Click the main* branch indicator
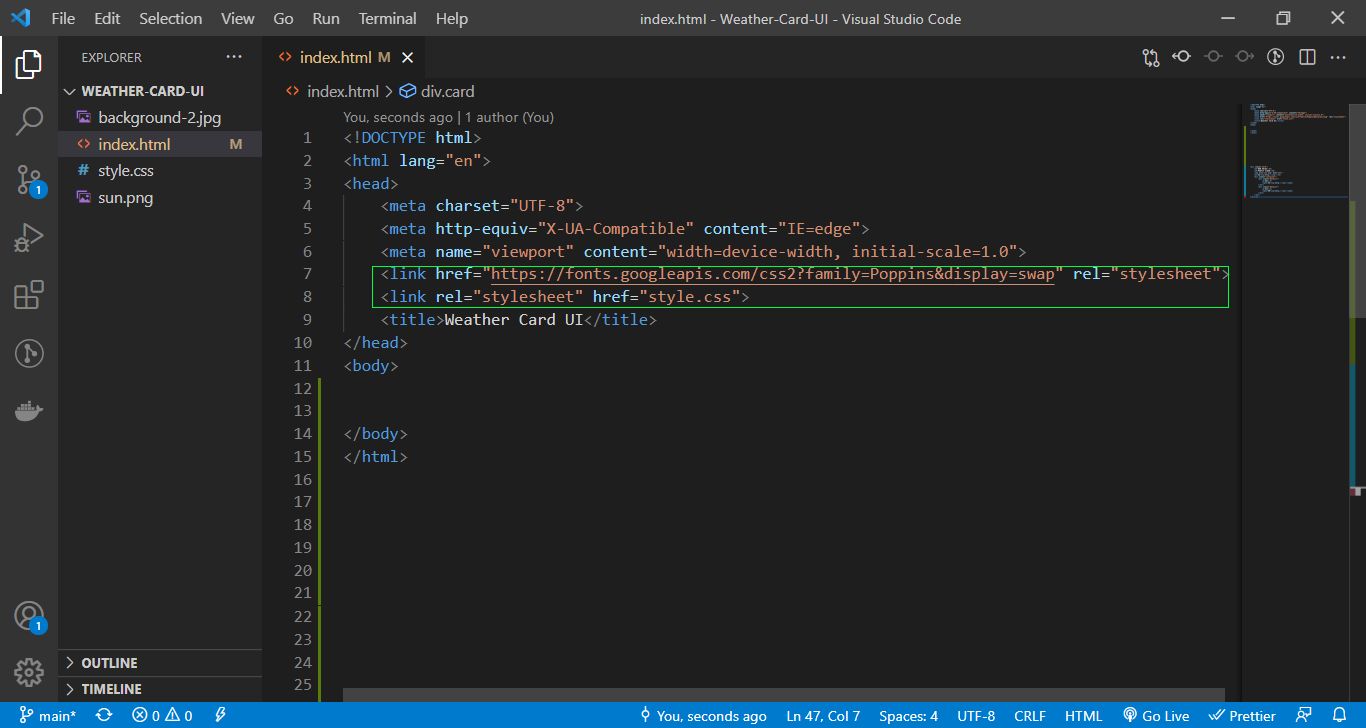 click(46, 715)
